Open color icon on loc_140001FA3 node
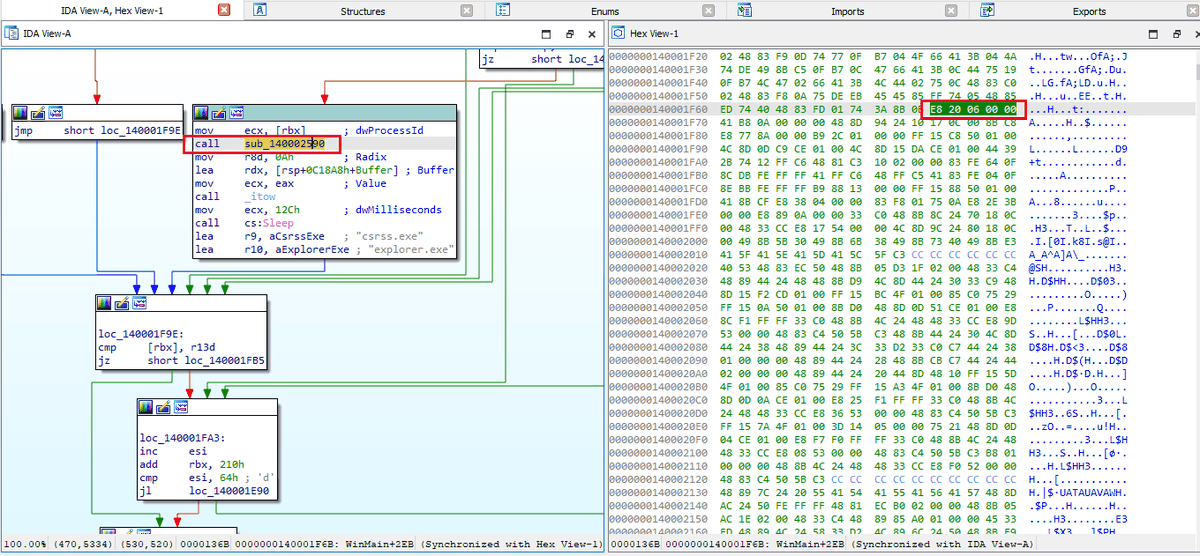1200x556 pixels. point(146,407)
